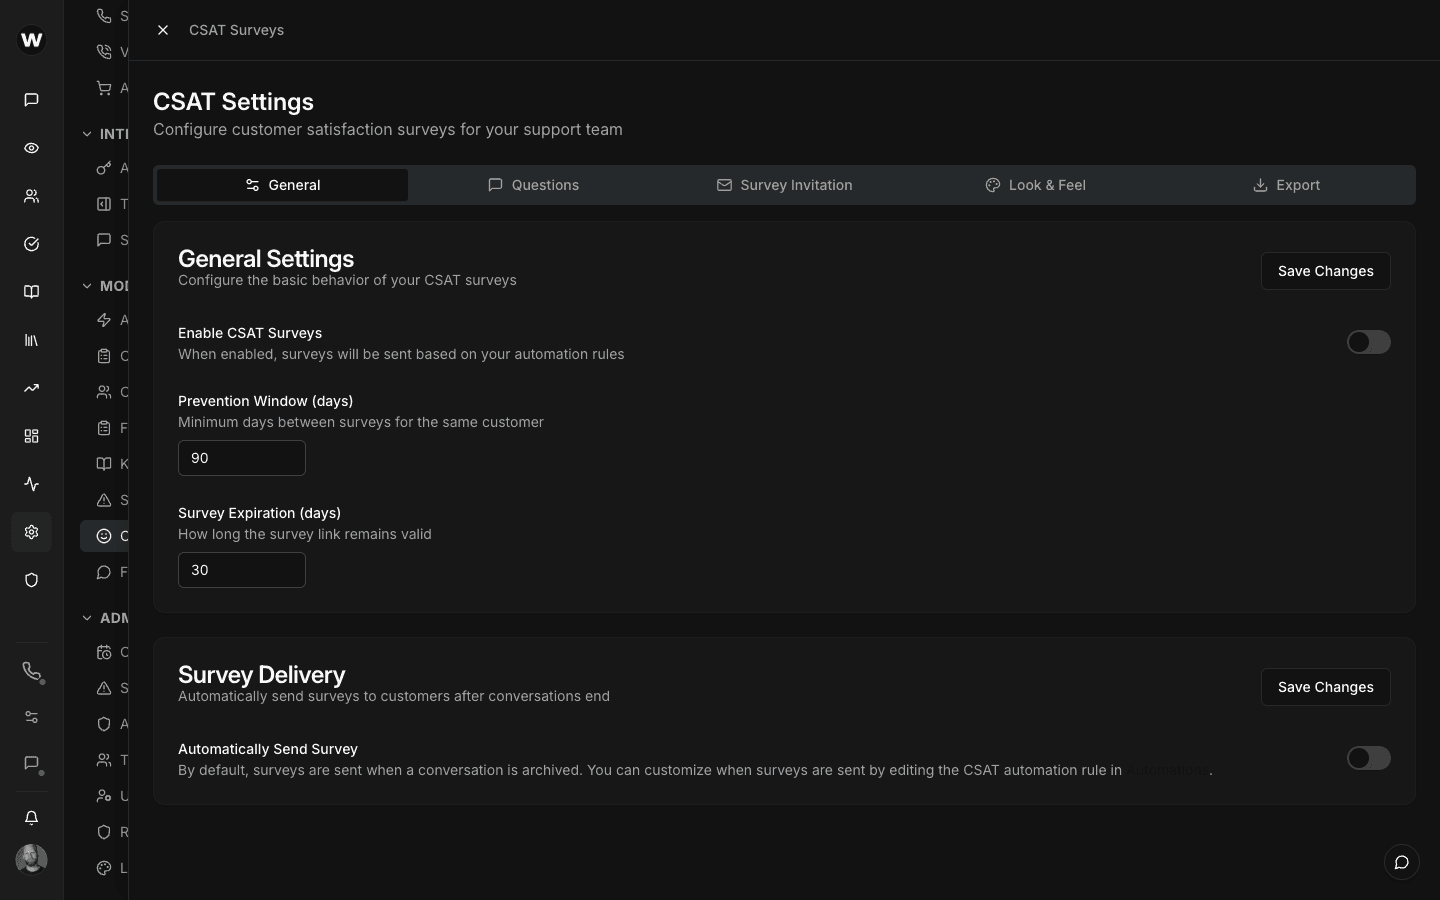This screenshot has height=900, width=1440.
Task: Enable the CSAT Surveys toggle
Action: (1368, 342)
